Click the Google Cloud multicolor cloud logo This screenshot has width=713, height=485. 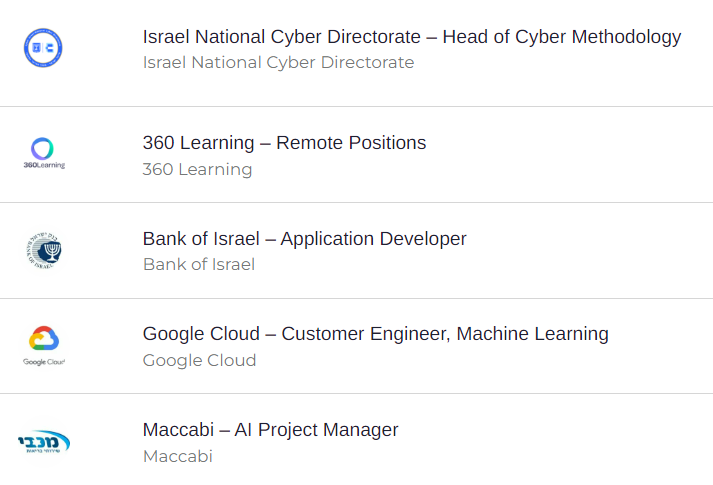44,338
